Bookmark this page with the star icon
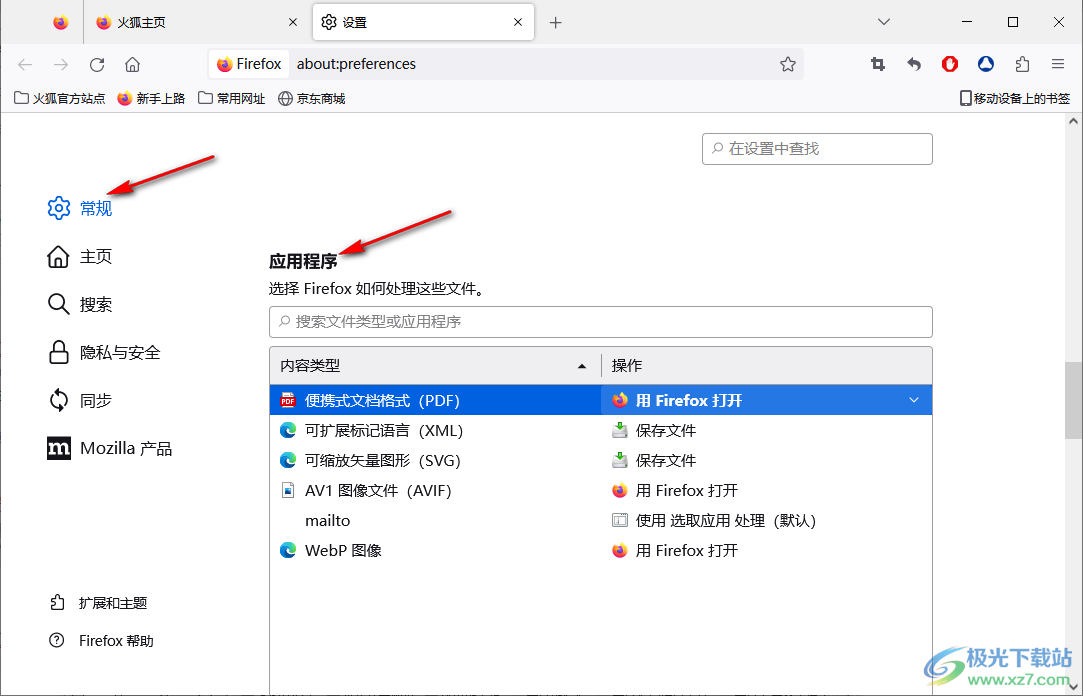 [x=787, y=64]
